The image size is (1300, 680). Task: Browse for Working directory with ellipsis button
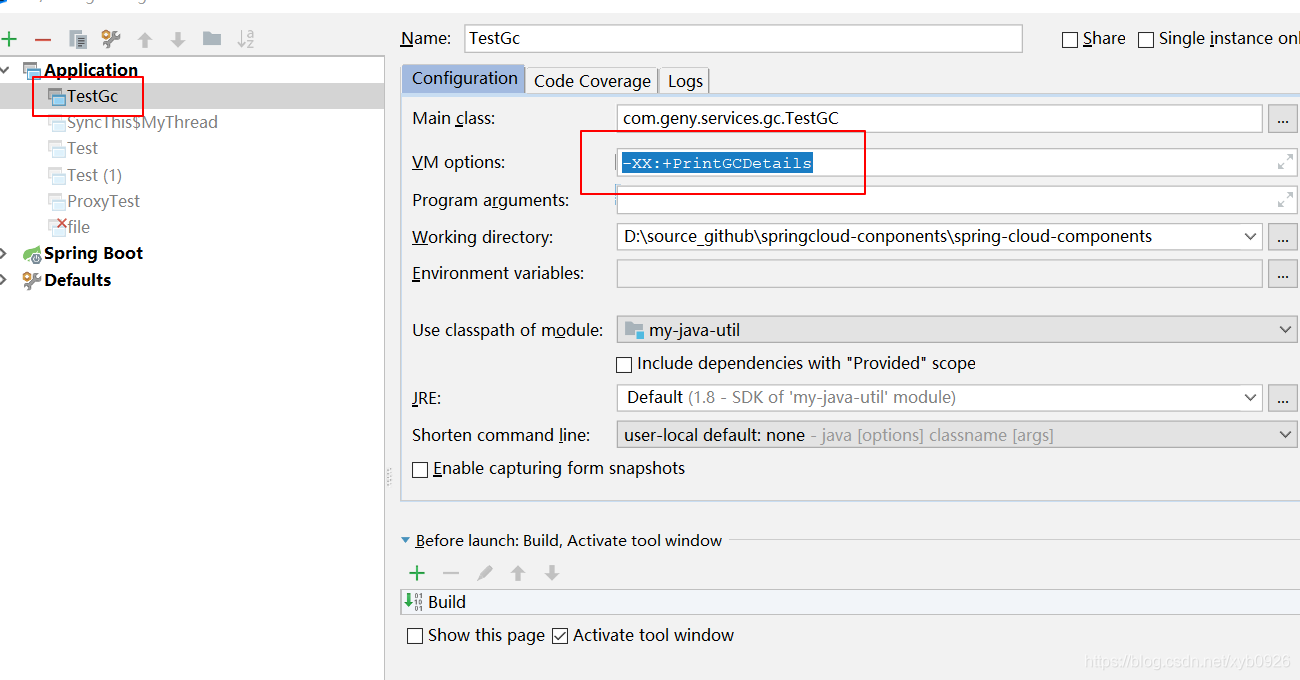point(1282,237)
